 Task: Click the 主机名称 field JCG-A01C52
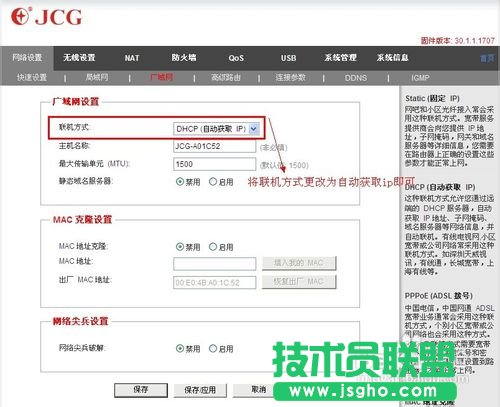click(214, 146)
